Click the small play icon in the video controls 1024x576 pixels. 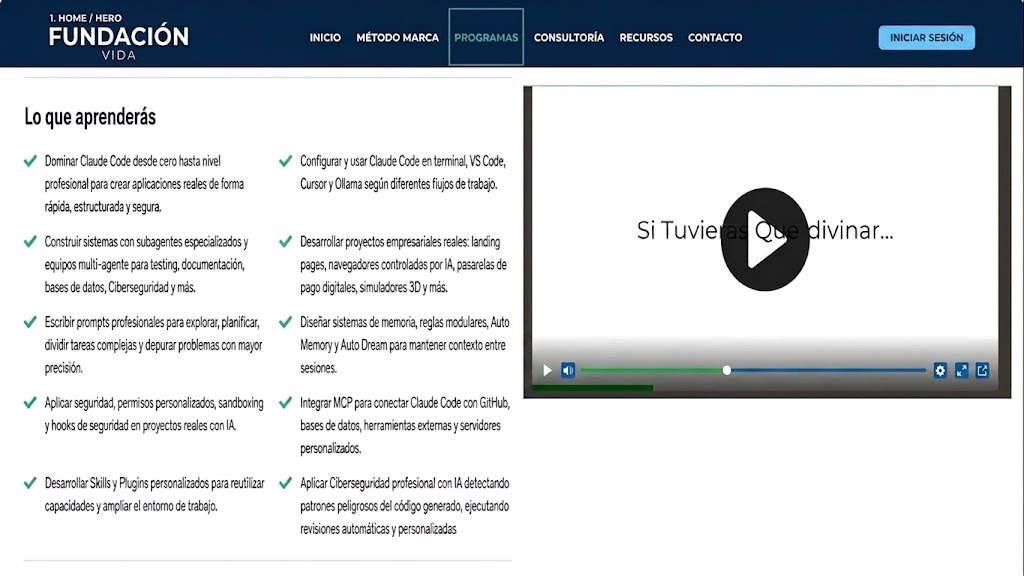pos(547,370)
